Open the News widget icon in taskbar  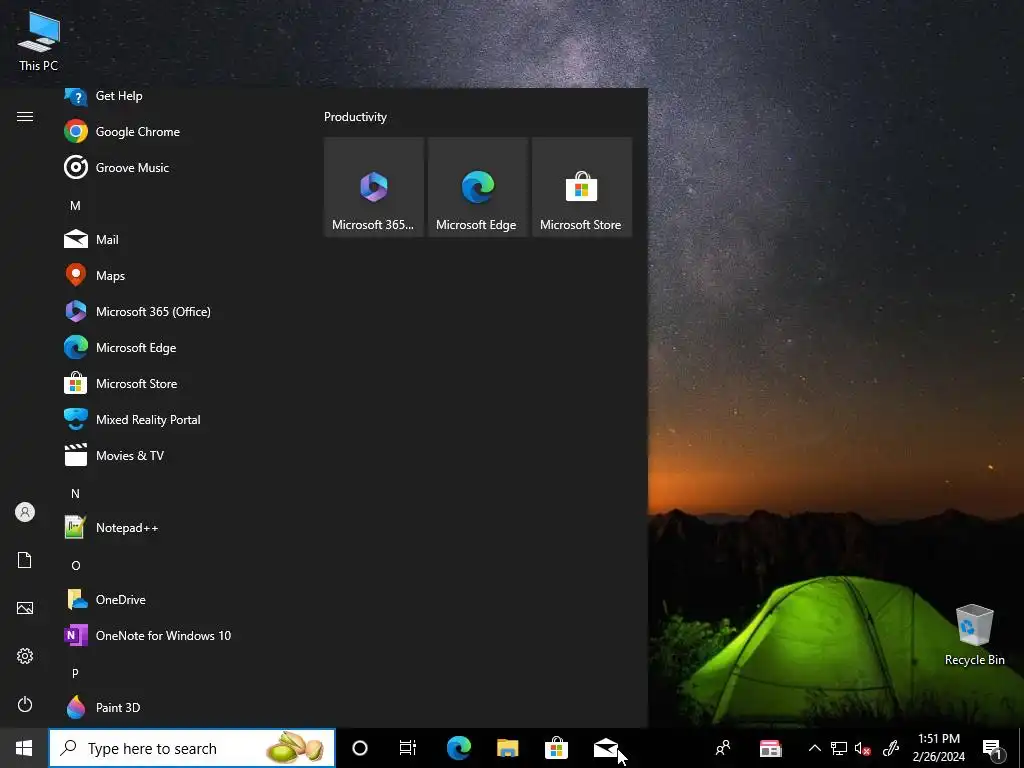tap(771, 748)
